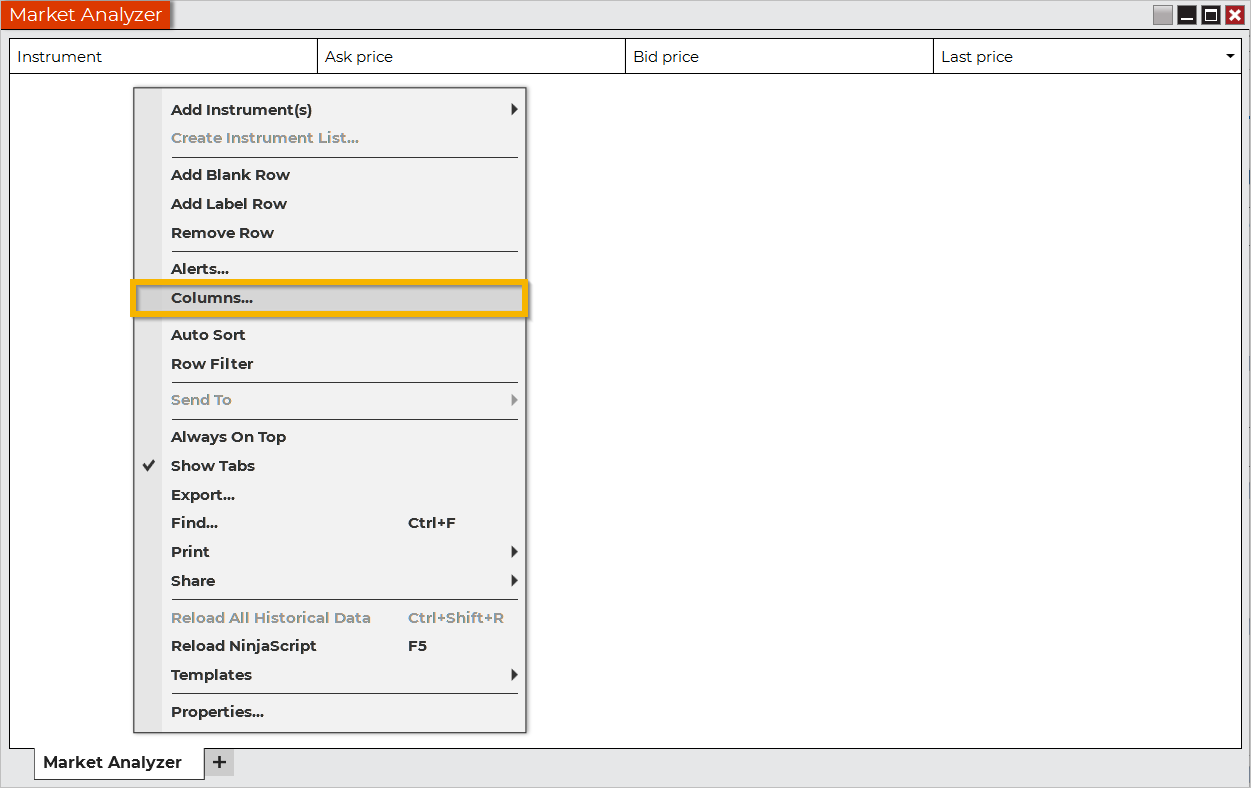Expand the Print submenu
This screenshot has height=788, width=1251.
514,552
